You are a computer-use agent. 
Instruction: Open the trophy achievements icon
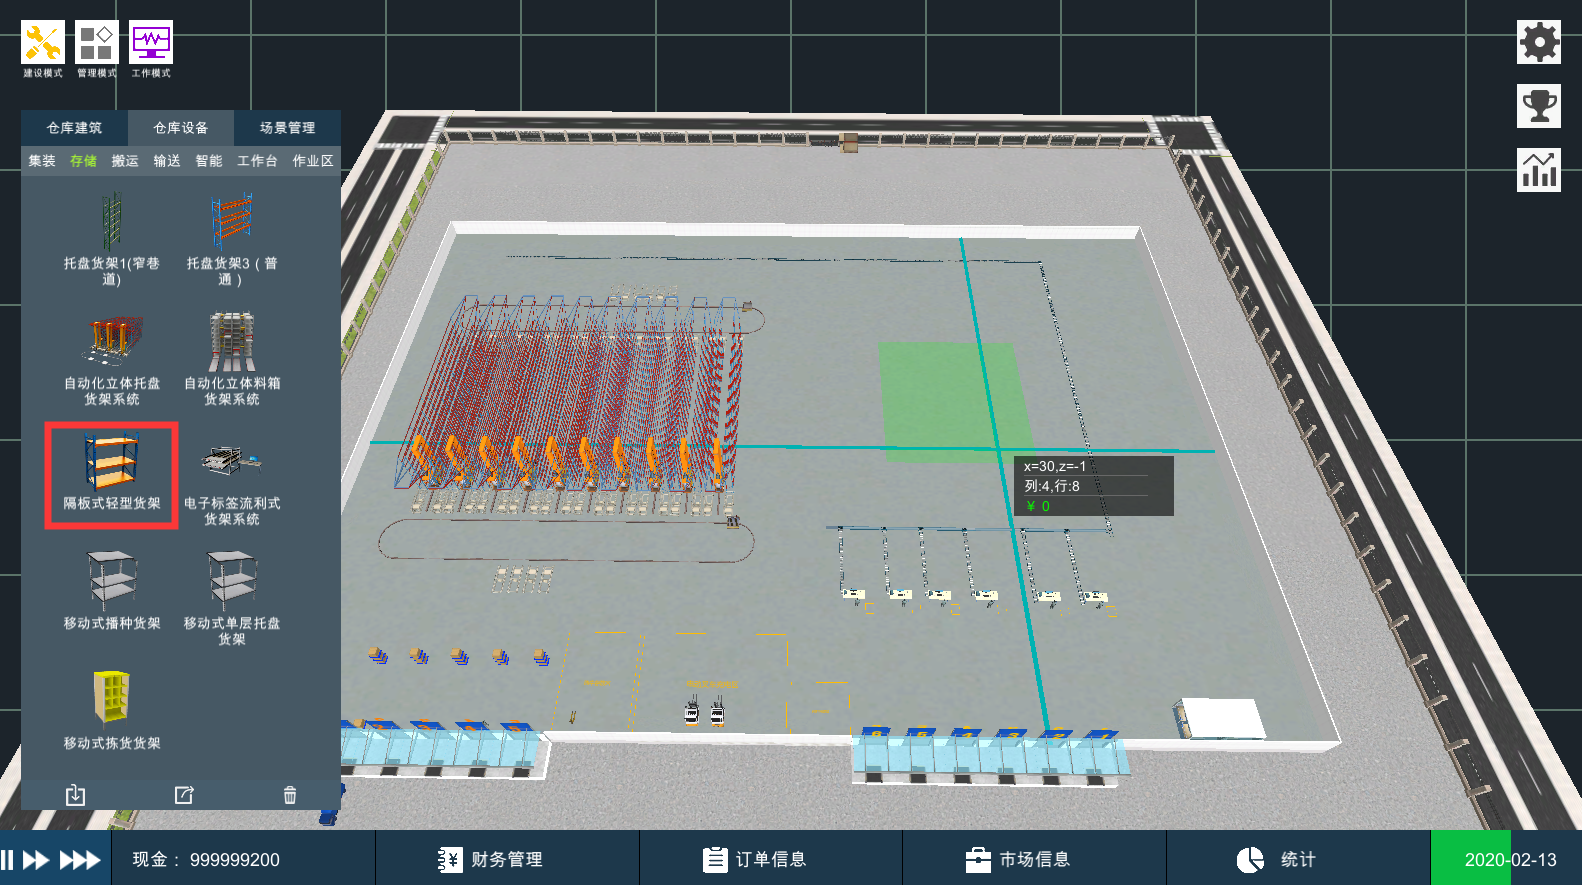(x=1538, y=106)
